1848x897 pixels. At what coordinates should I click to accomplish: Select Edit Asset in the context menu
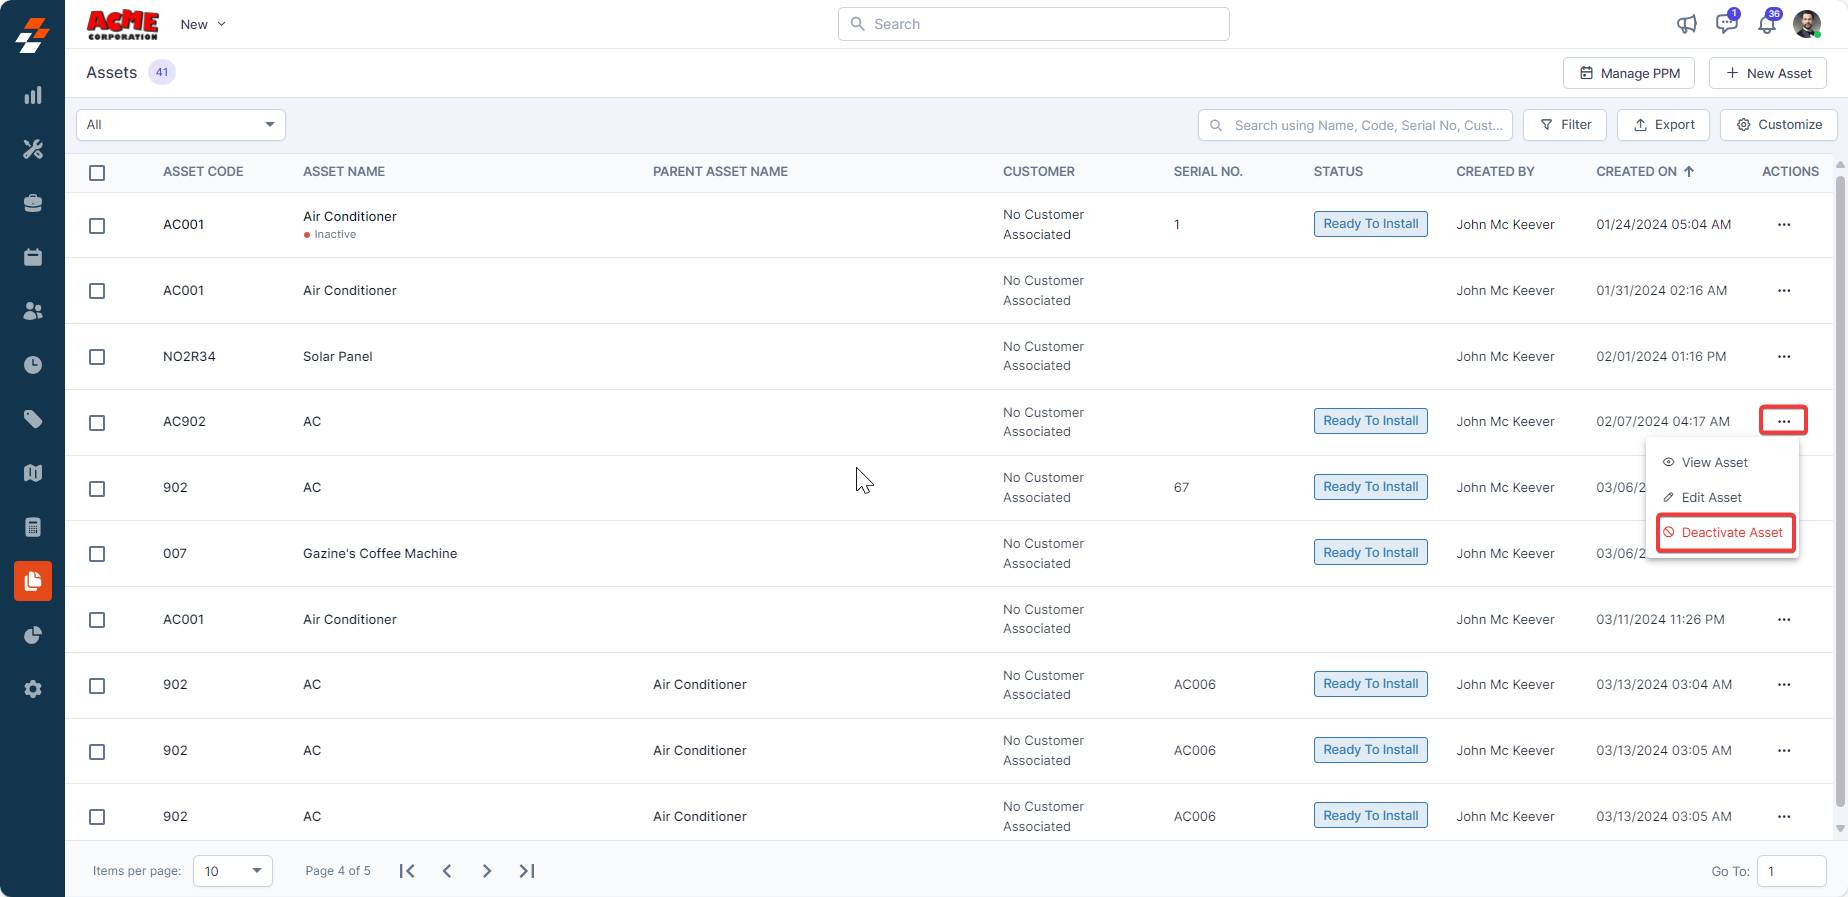[1711, 498]
